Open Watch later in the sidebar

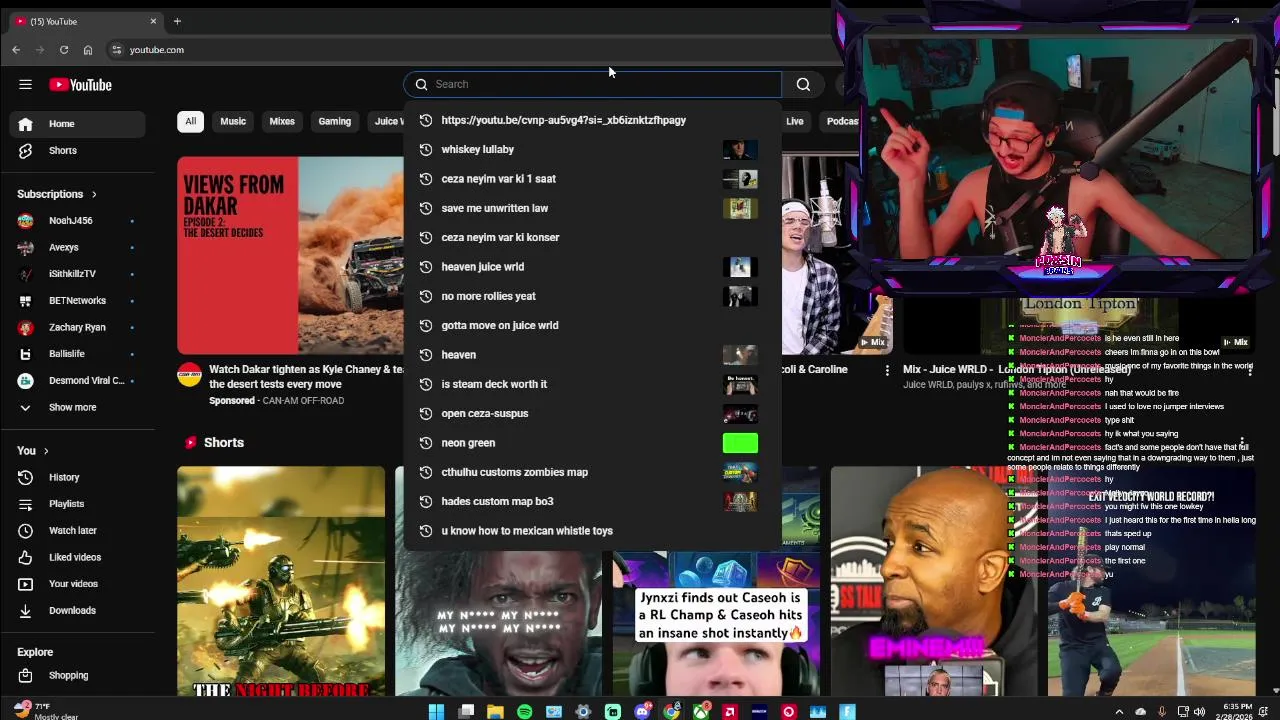(x=78, y=531)
